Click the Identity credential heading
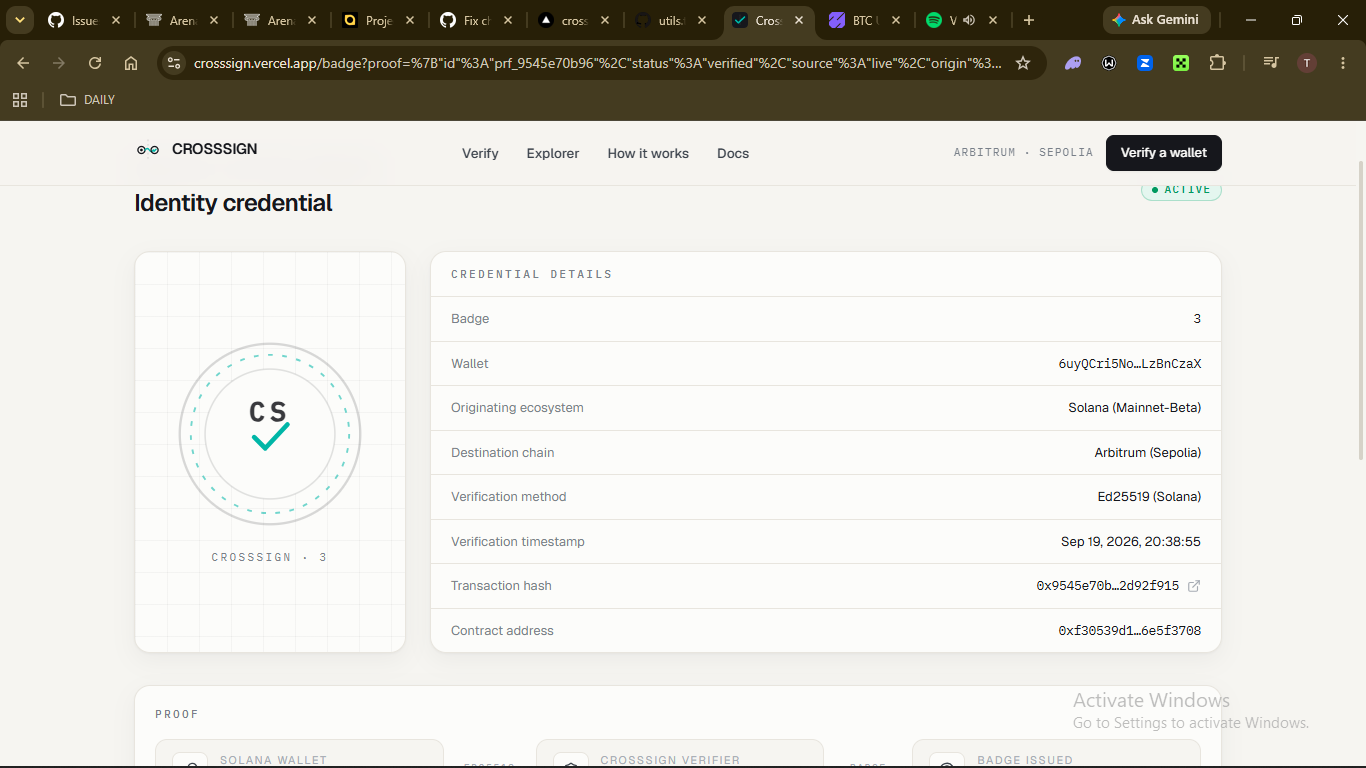 click(233, 203)
